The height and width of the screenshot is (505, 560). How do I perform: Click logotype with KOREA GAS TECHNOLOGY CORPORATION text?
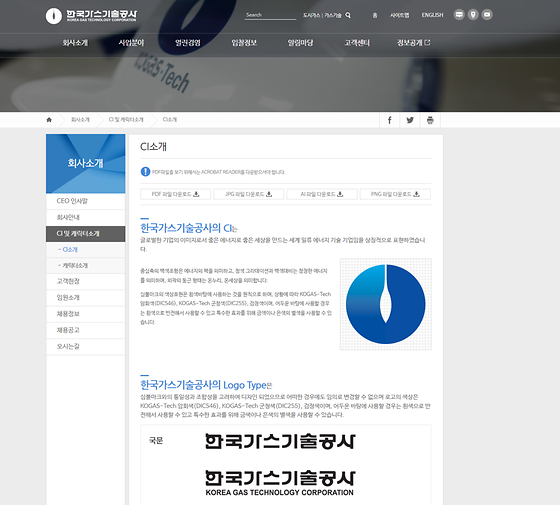click(x=280, y=483)
